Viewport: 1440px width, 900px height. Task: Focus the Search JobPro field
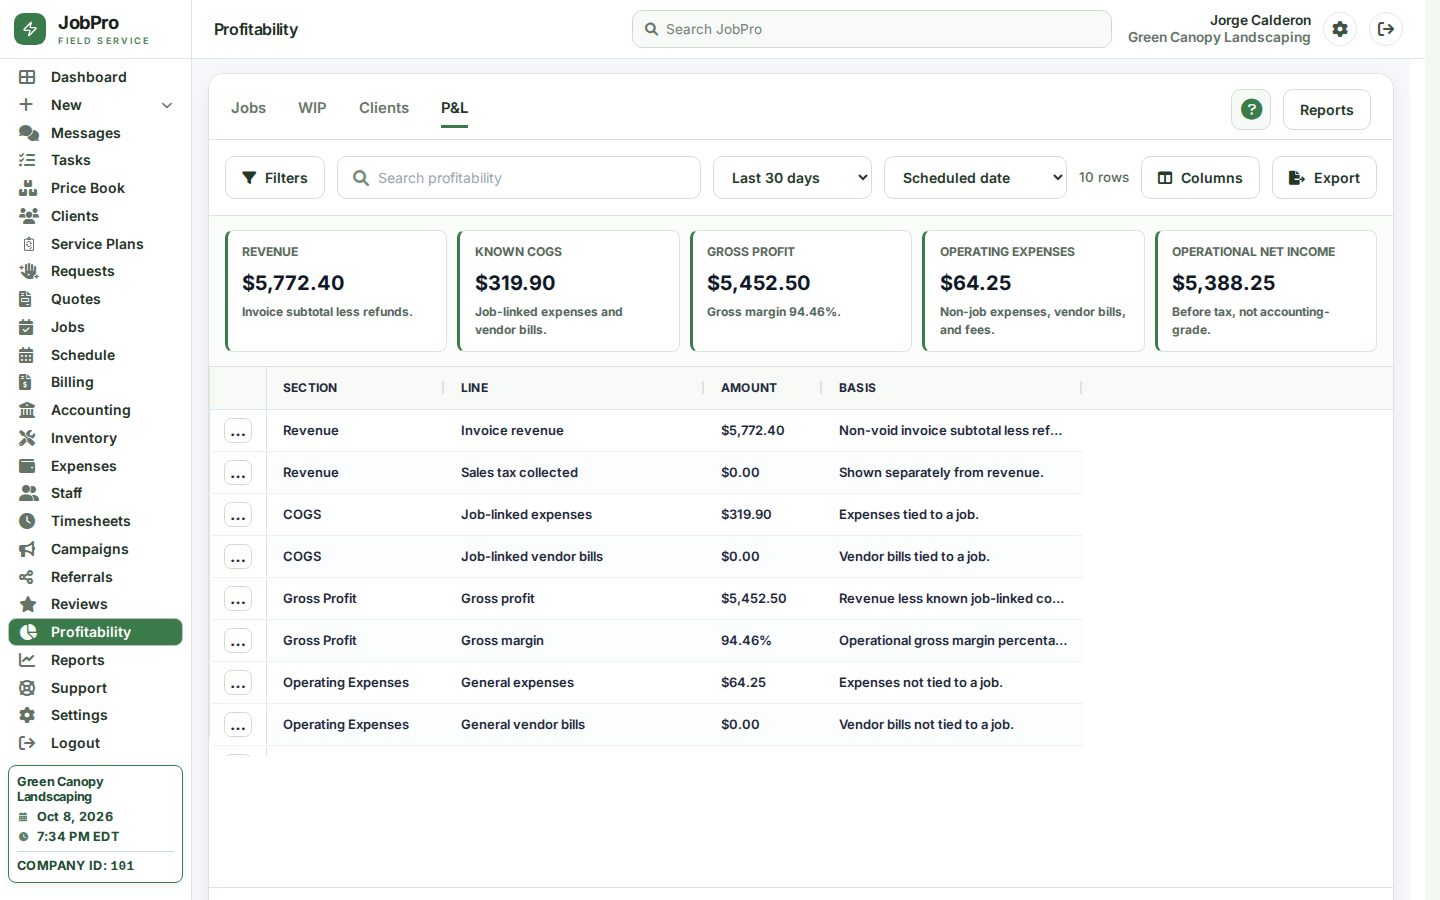coord(872,29)
